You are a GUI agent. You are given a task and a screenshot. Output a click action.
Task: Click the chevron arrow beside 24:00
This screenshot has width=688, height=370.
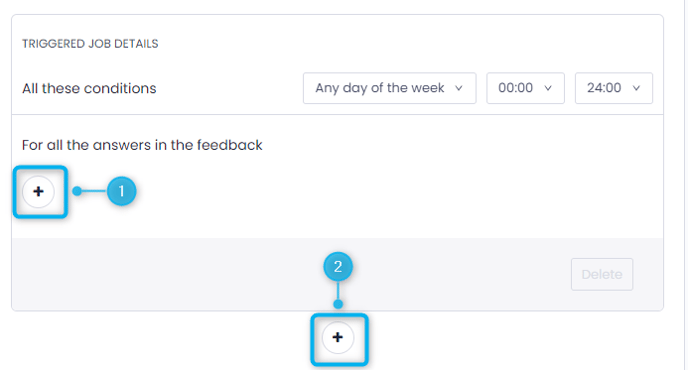click(x=636, y=88)
